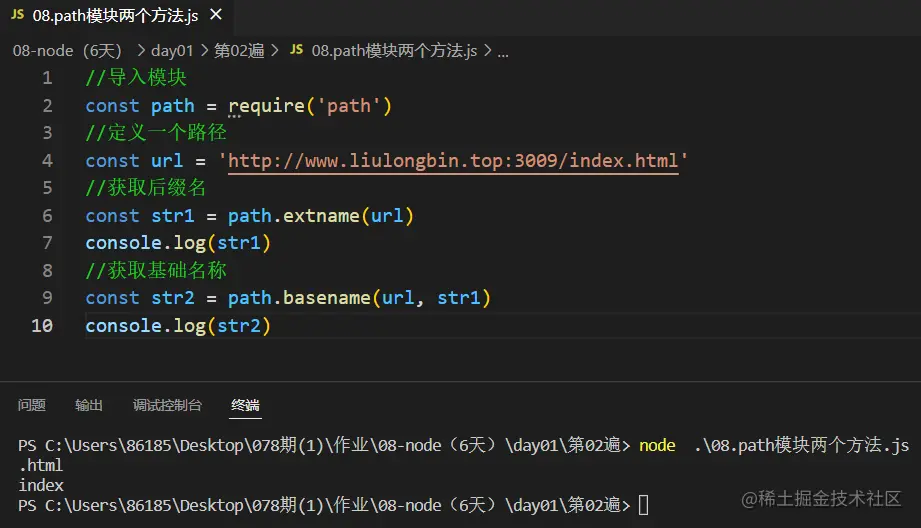Click the breadcrumb file name 08.path模块两个方法.js
The width and height of the screenshot is (921, 528).
coord(394,51)
